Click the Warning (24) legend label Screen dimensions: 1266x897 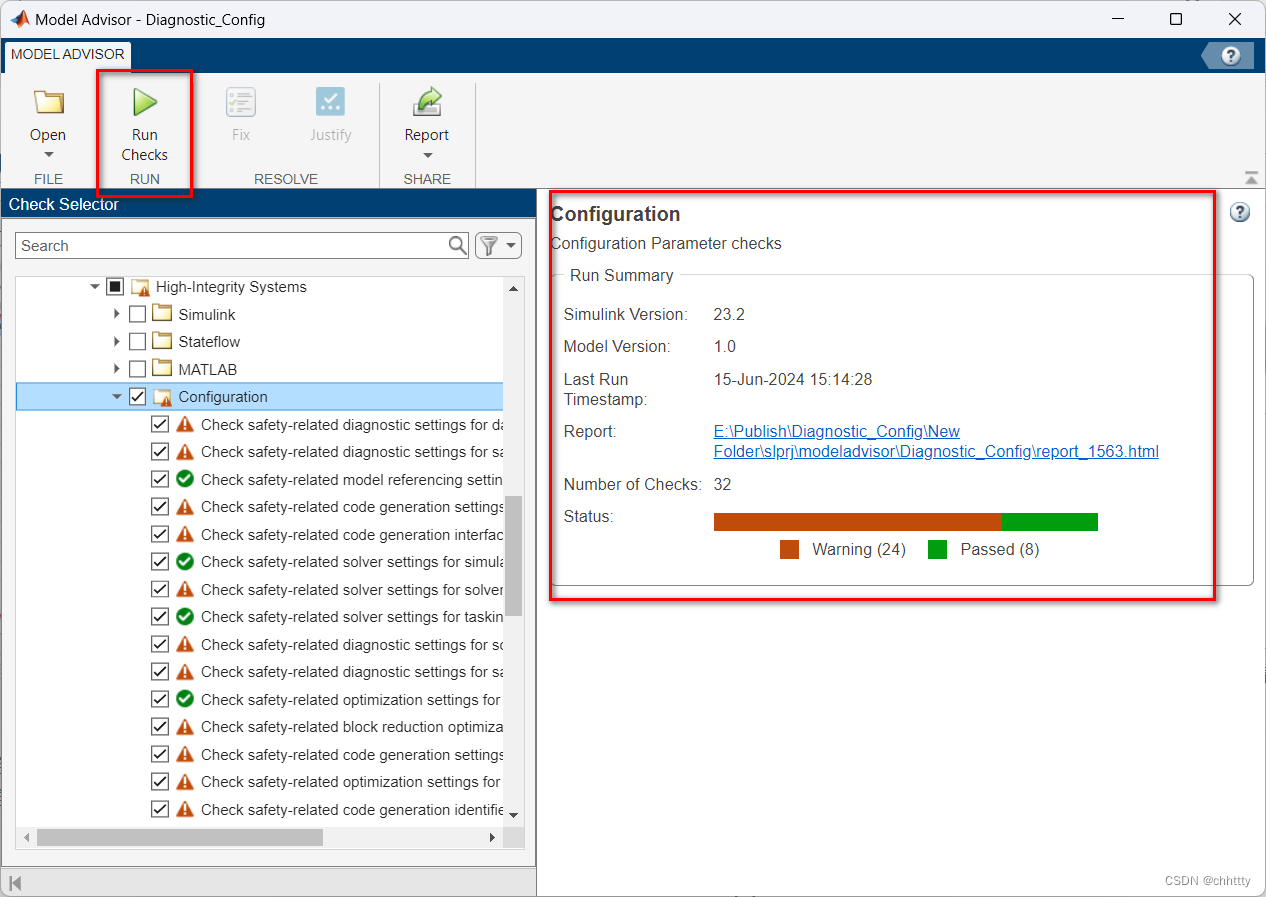coord(859,549)
